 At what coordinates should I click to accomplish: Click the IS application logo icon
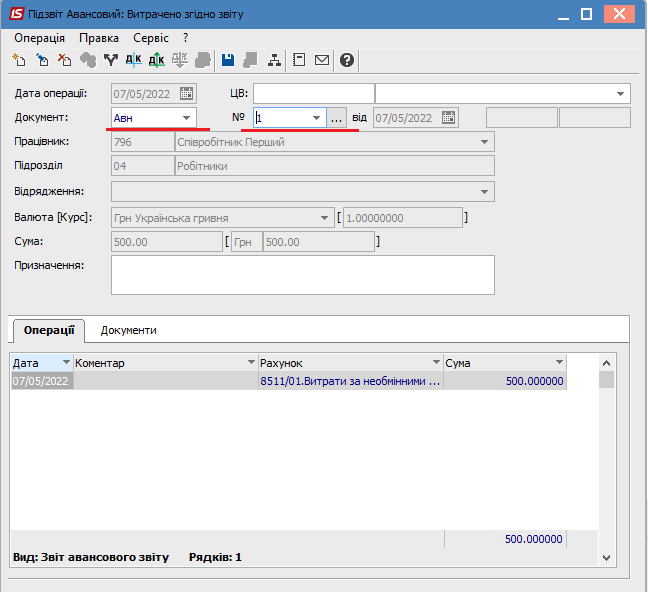click(x=17, y=14)
